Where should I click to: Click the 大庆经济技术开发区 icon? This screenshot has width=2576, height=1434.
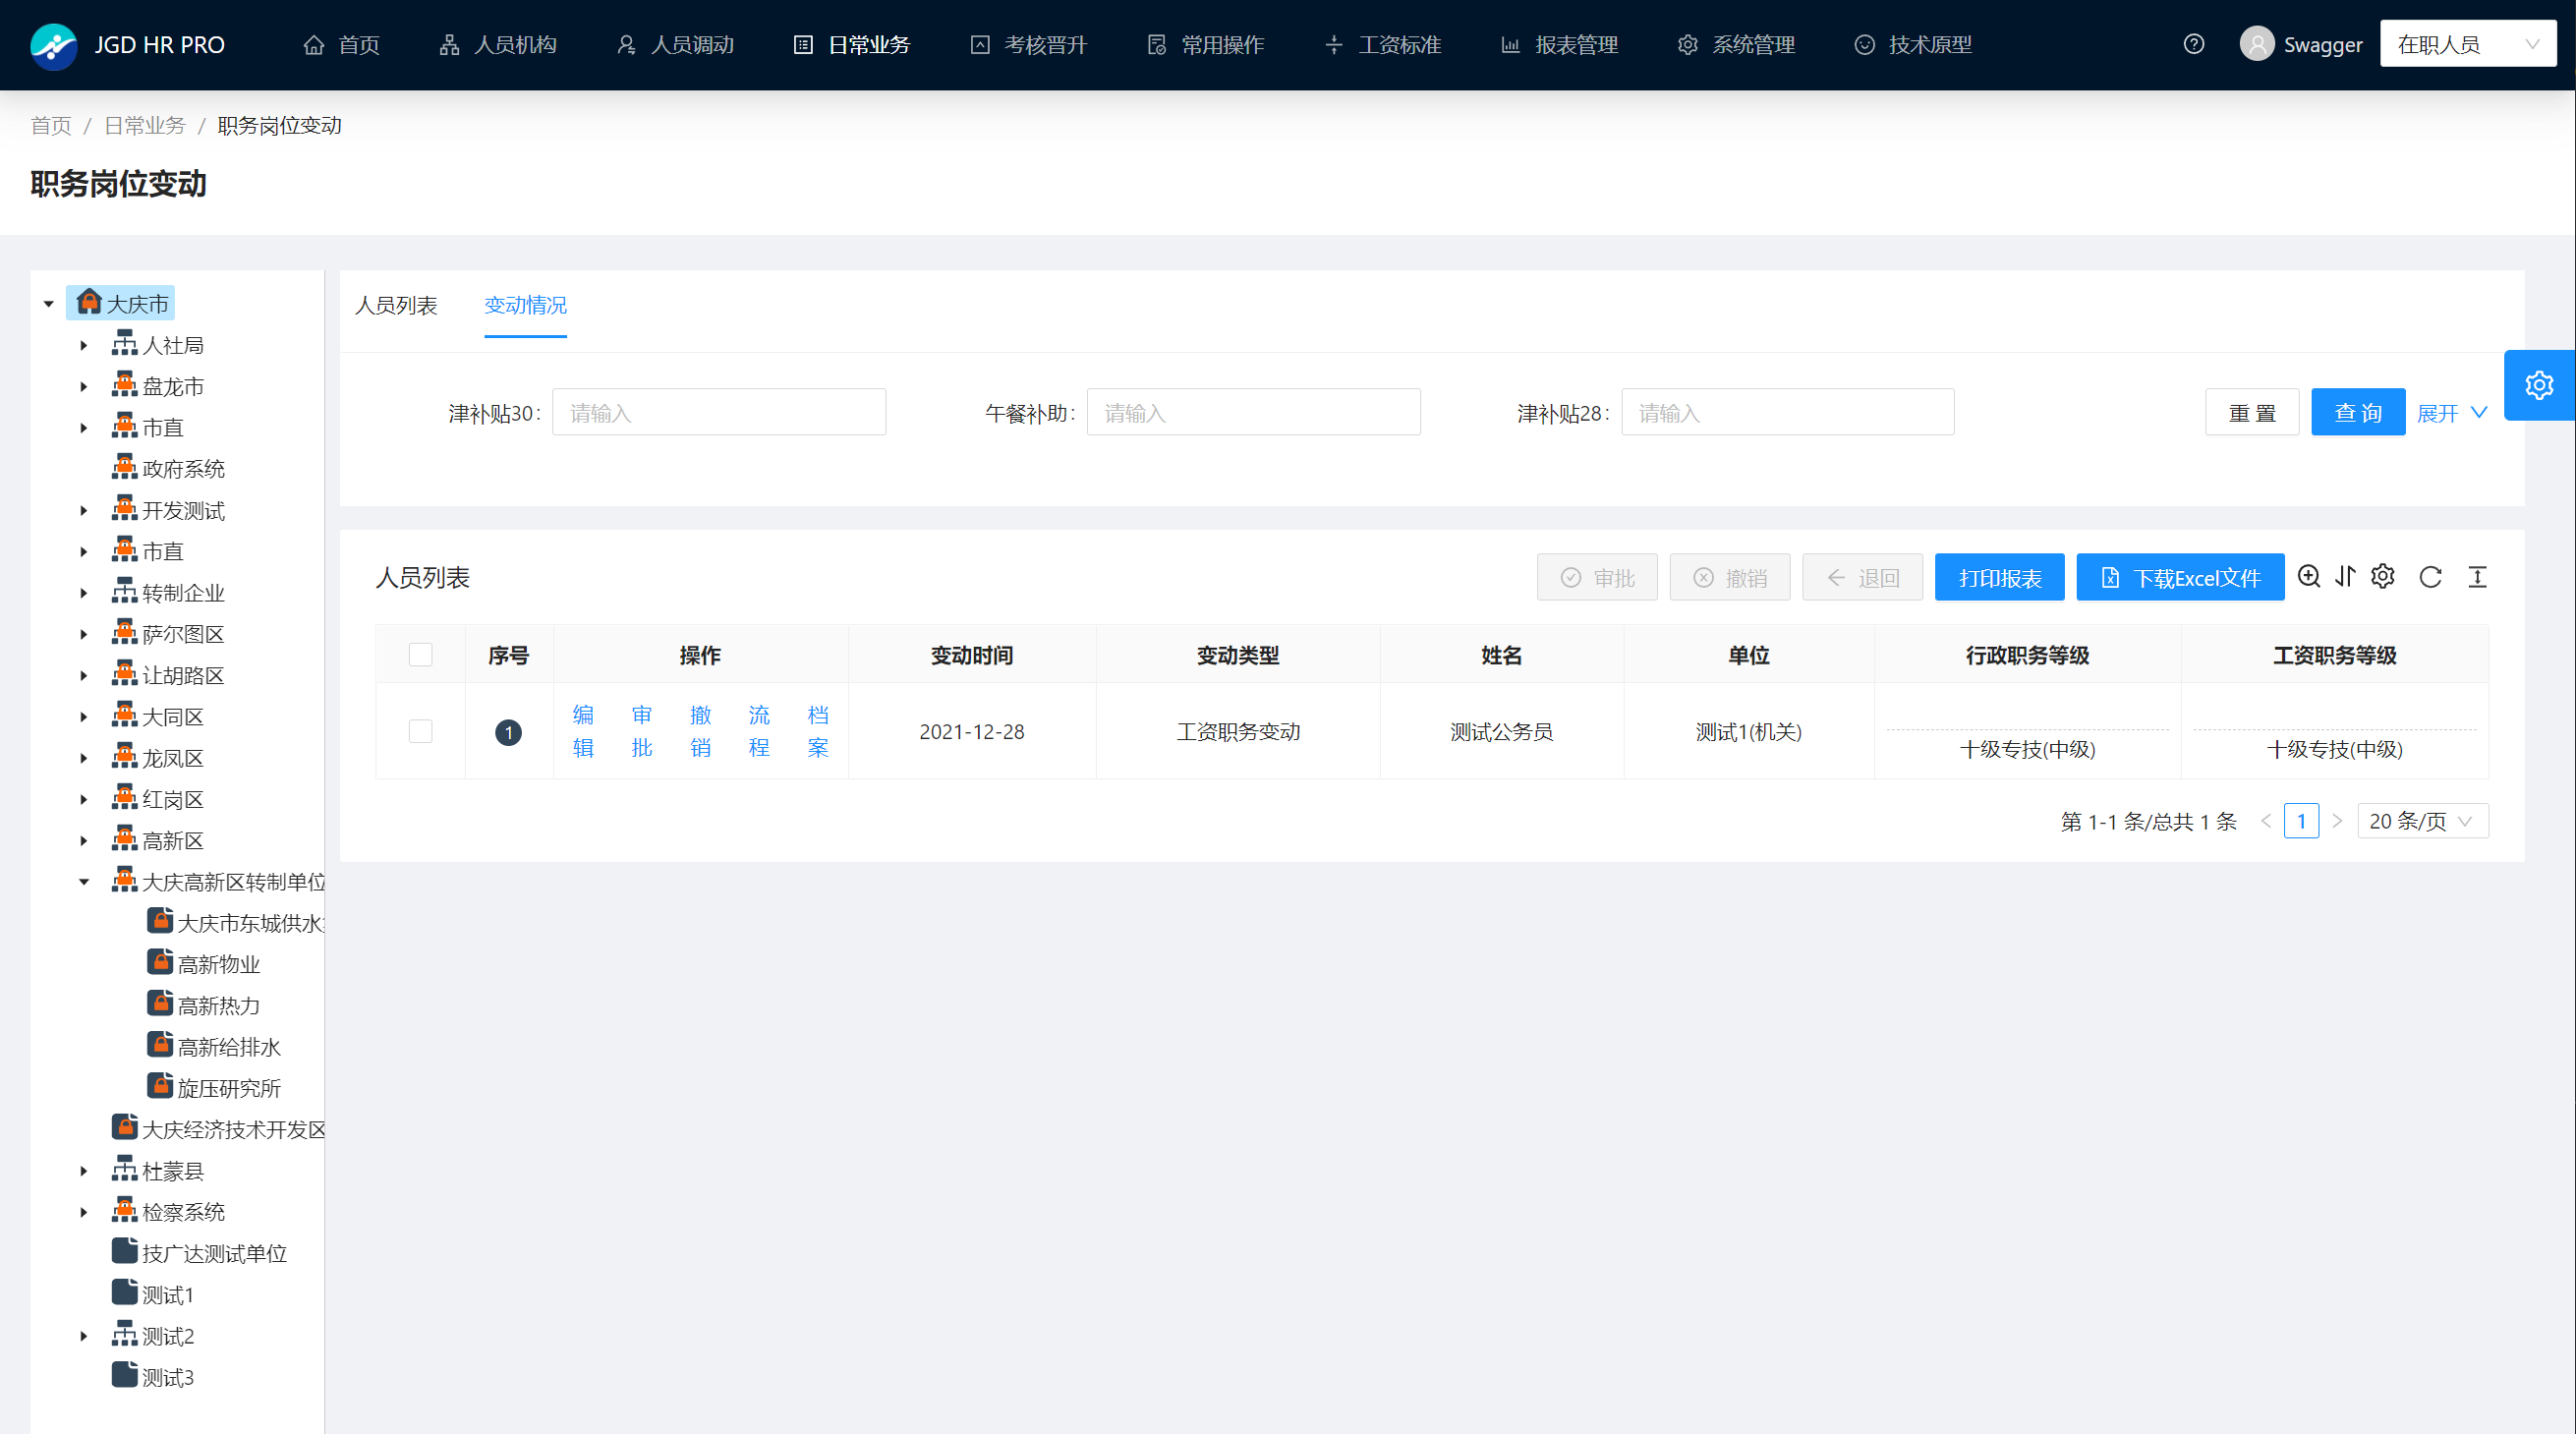124,1127
